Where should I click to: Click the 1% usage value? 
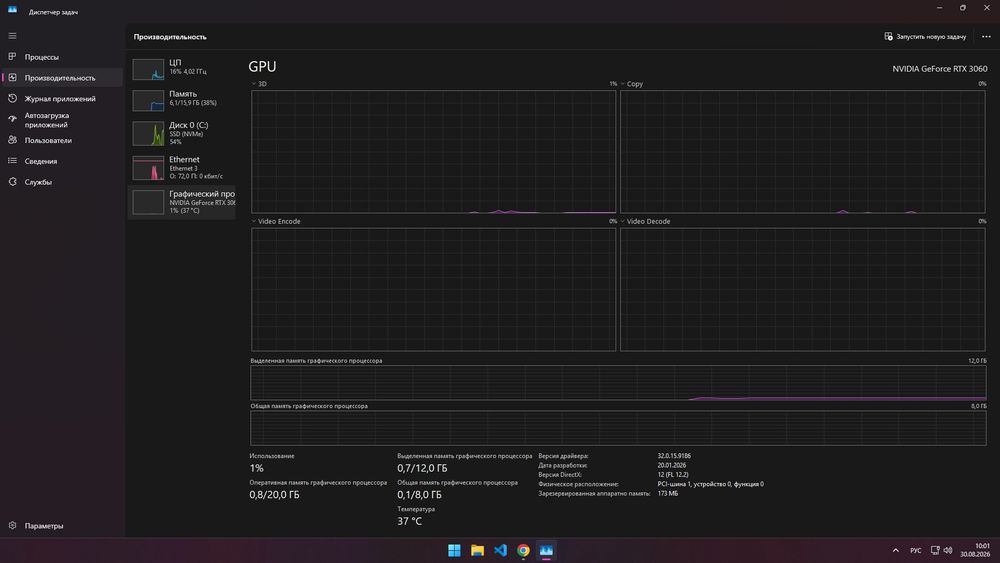(x=256, y=468)
